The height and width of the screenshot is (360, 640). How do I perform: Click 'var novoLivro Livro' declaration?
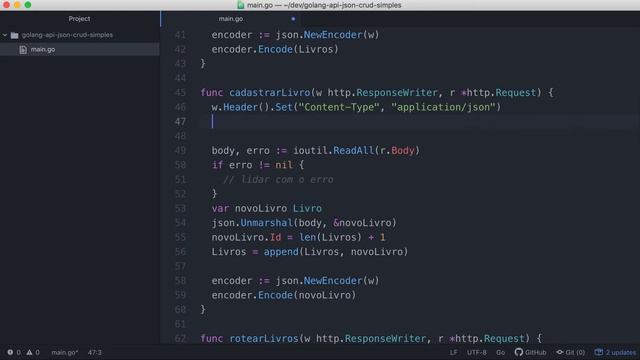click(267, 209)
